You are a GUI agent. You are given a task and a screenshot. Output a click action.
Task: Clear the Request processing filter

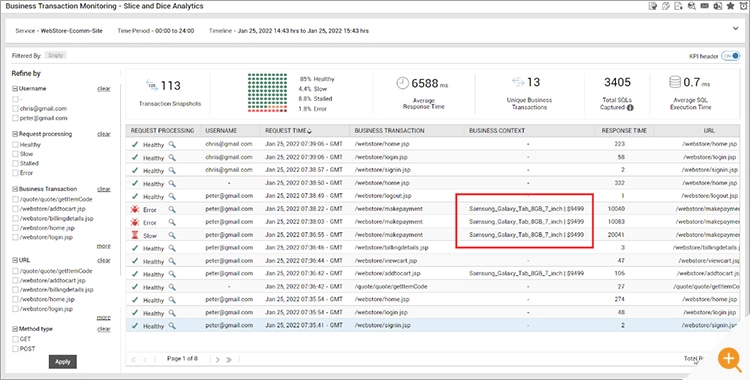point(104,134)
